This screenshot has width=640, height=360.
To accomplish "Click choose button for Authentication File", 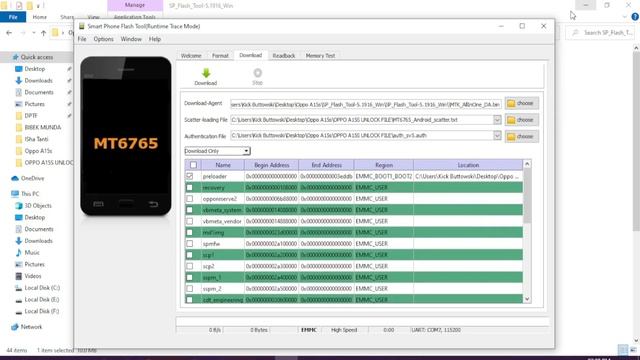I will 522,136.
